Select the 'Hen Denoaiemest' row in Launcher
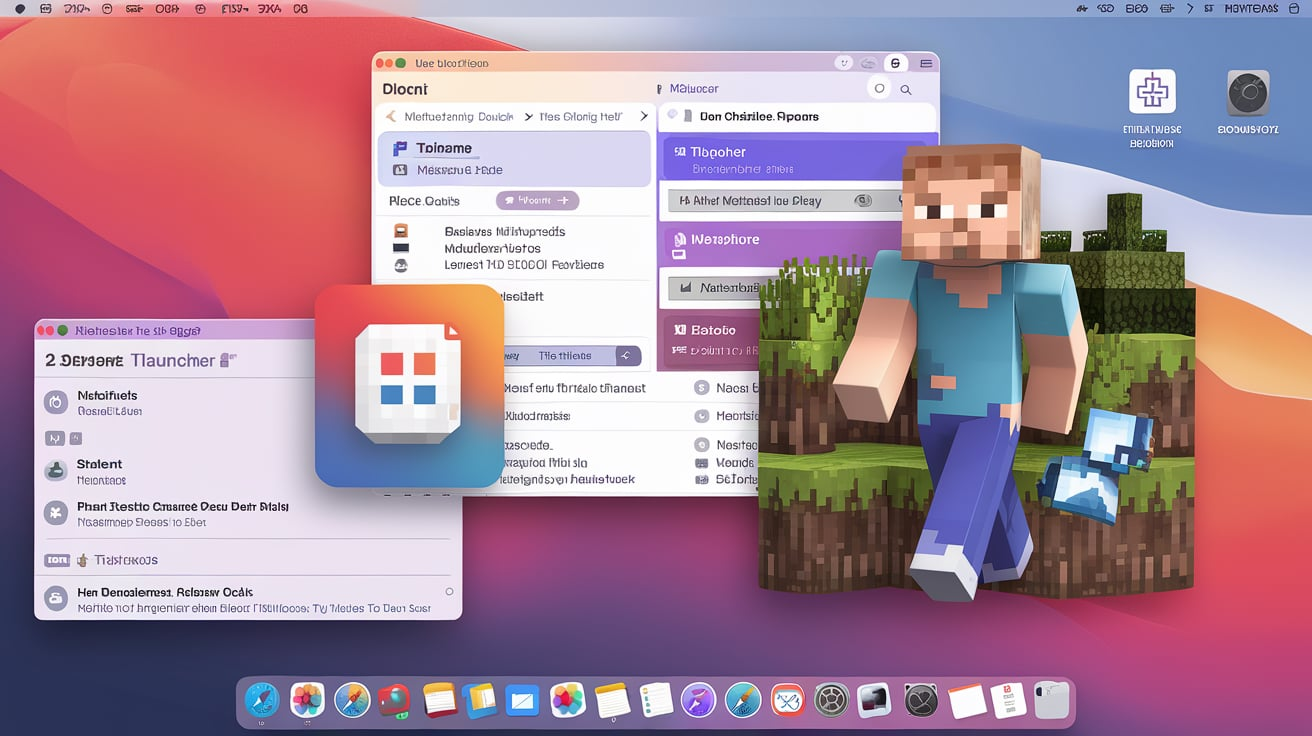The width and height of the screenshot is (1312, 736). [x=248, y=599]
